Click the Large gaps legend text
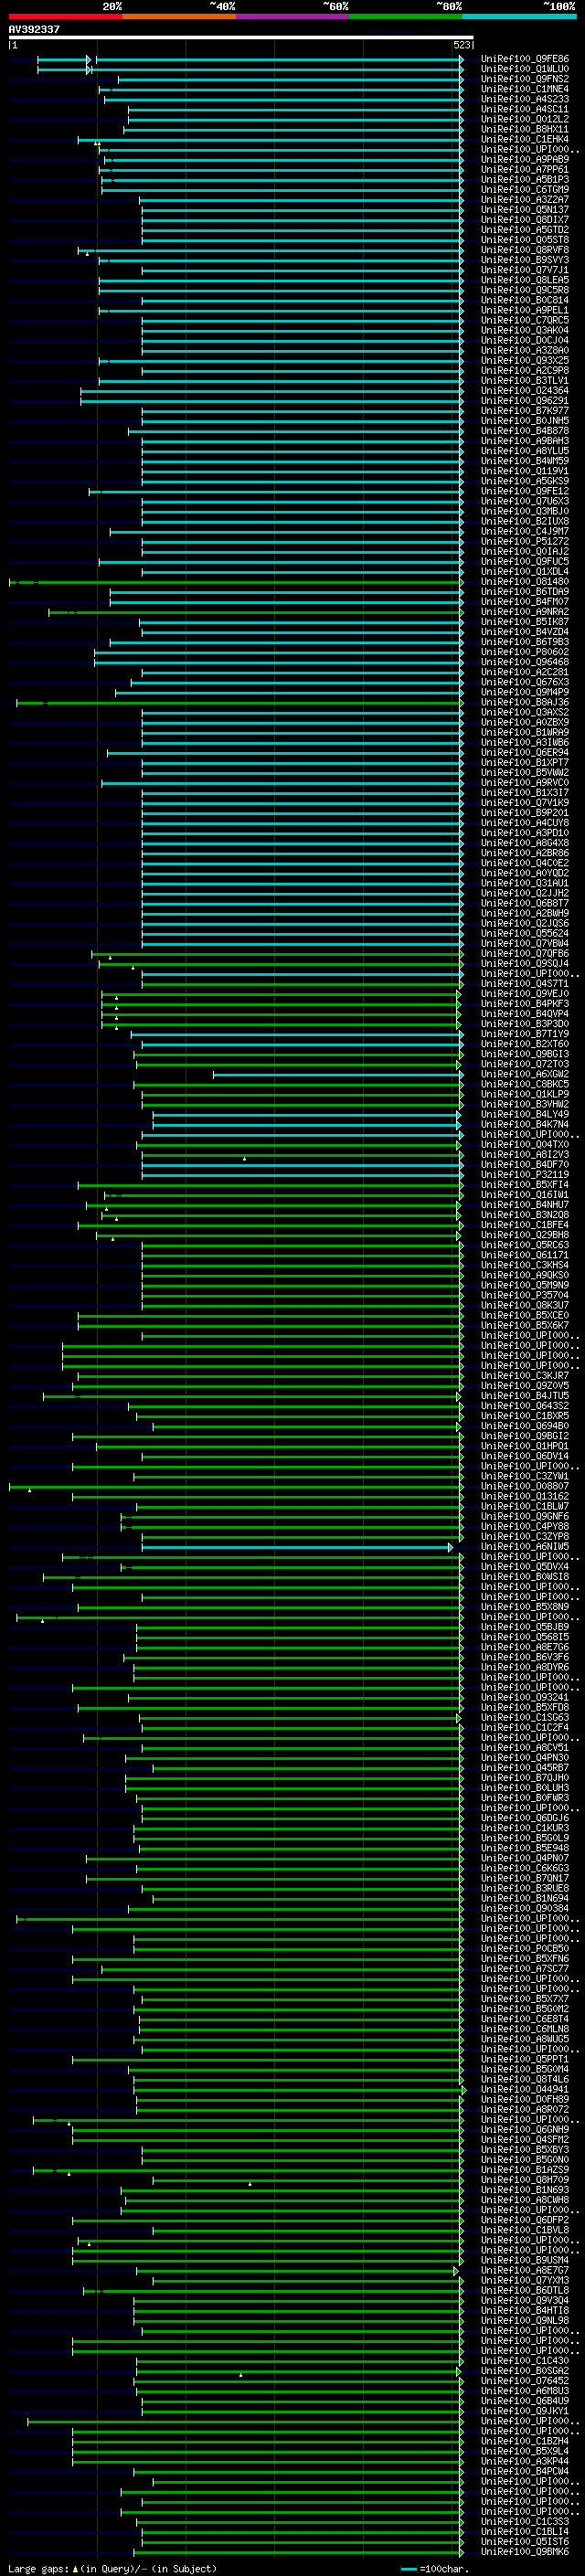Screen dimensions: 585x2576 tap(38, 2568)
